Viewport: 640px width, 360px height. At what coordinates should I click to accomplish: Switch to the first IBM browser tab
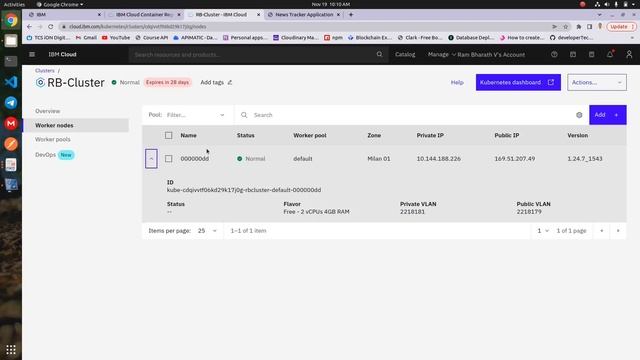click(x=63, y=15)
